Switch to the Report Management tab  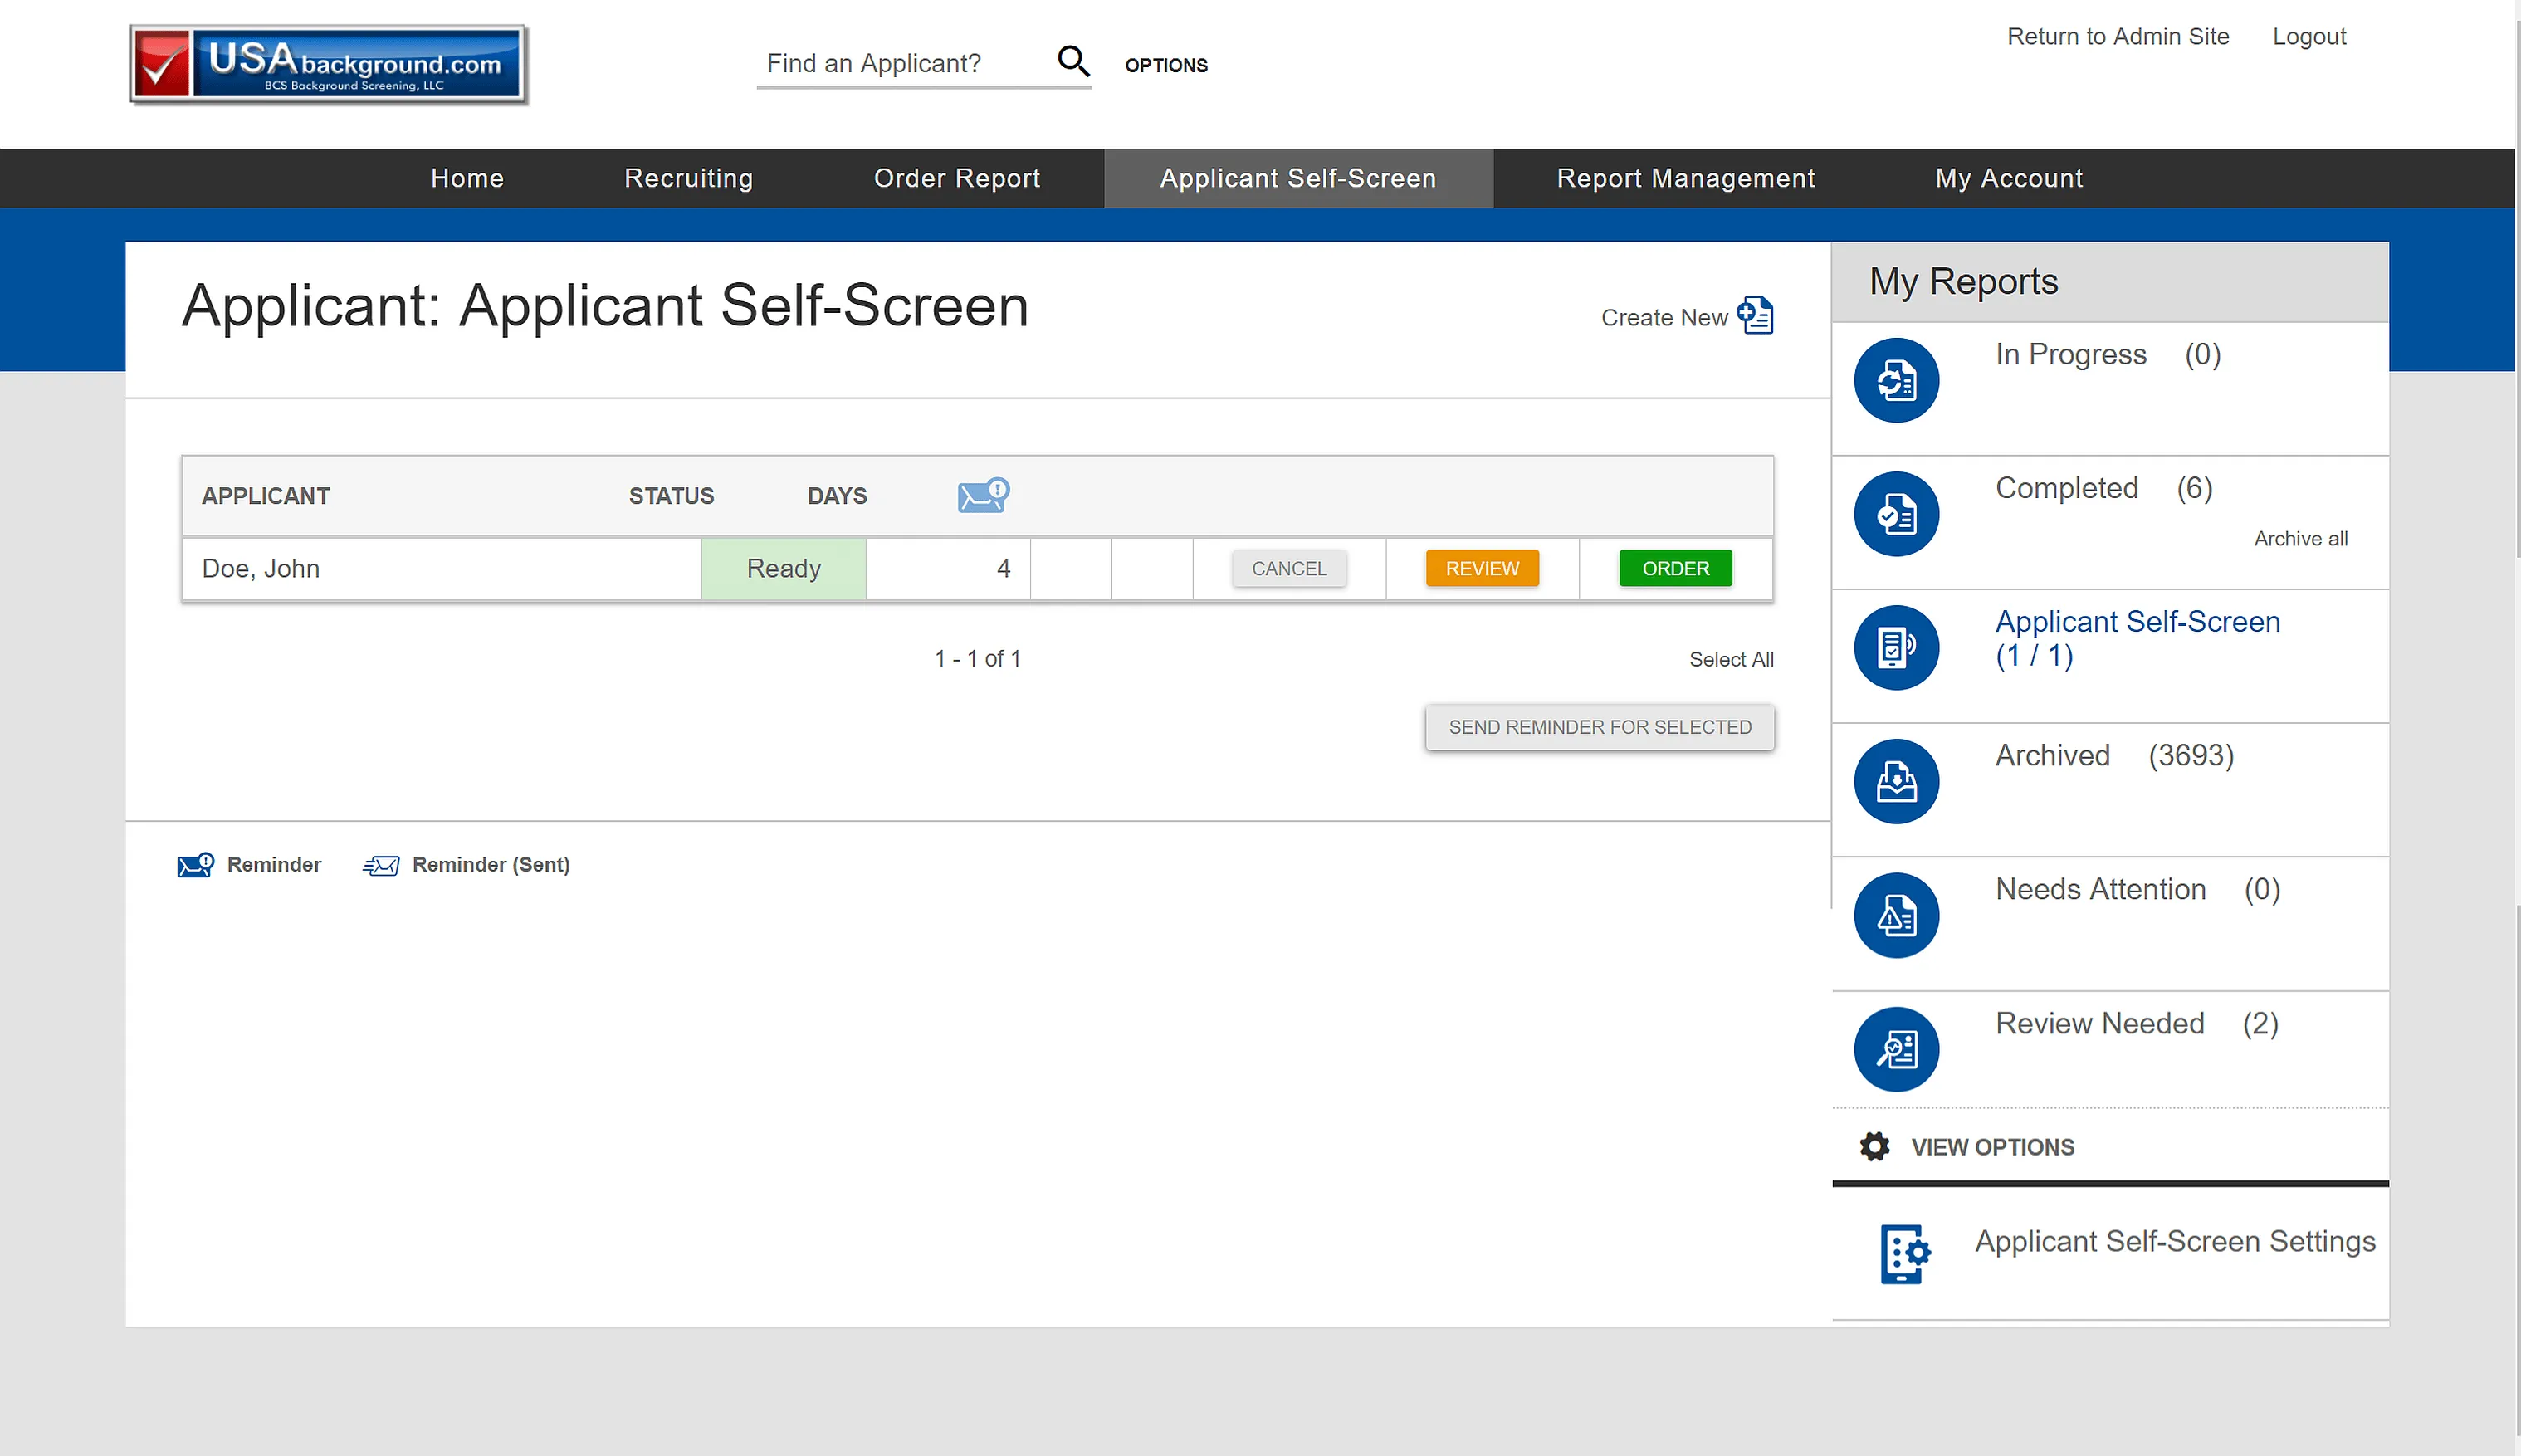[1684, 178]
